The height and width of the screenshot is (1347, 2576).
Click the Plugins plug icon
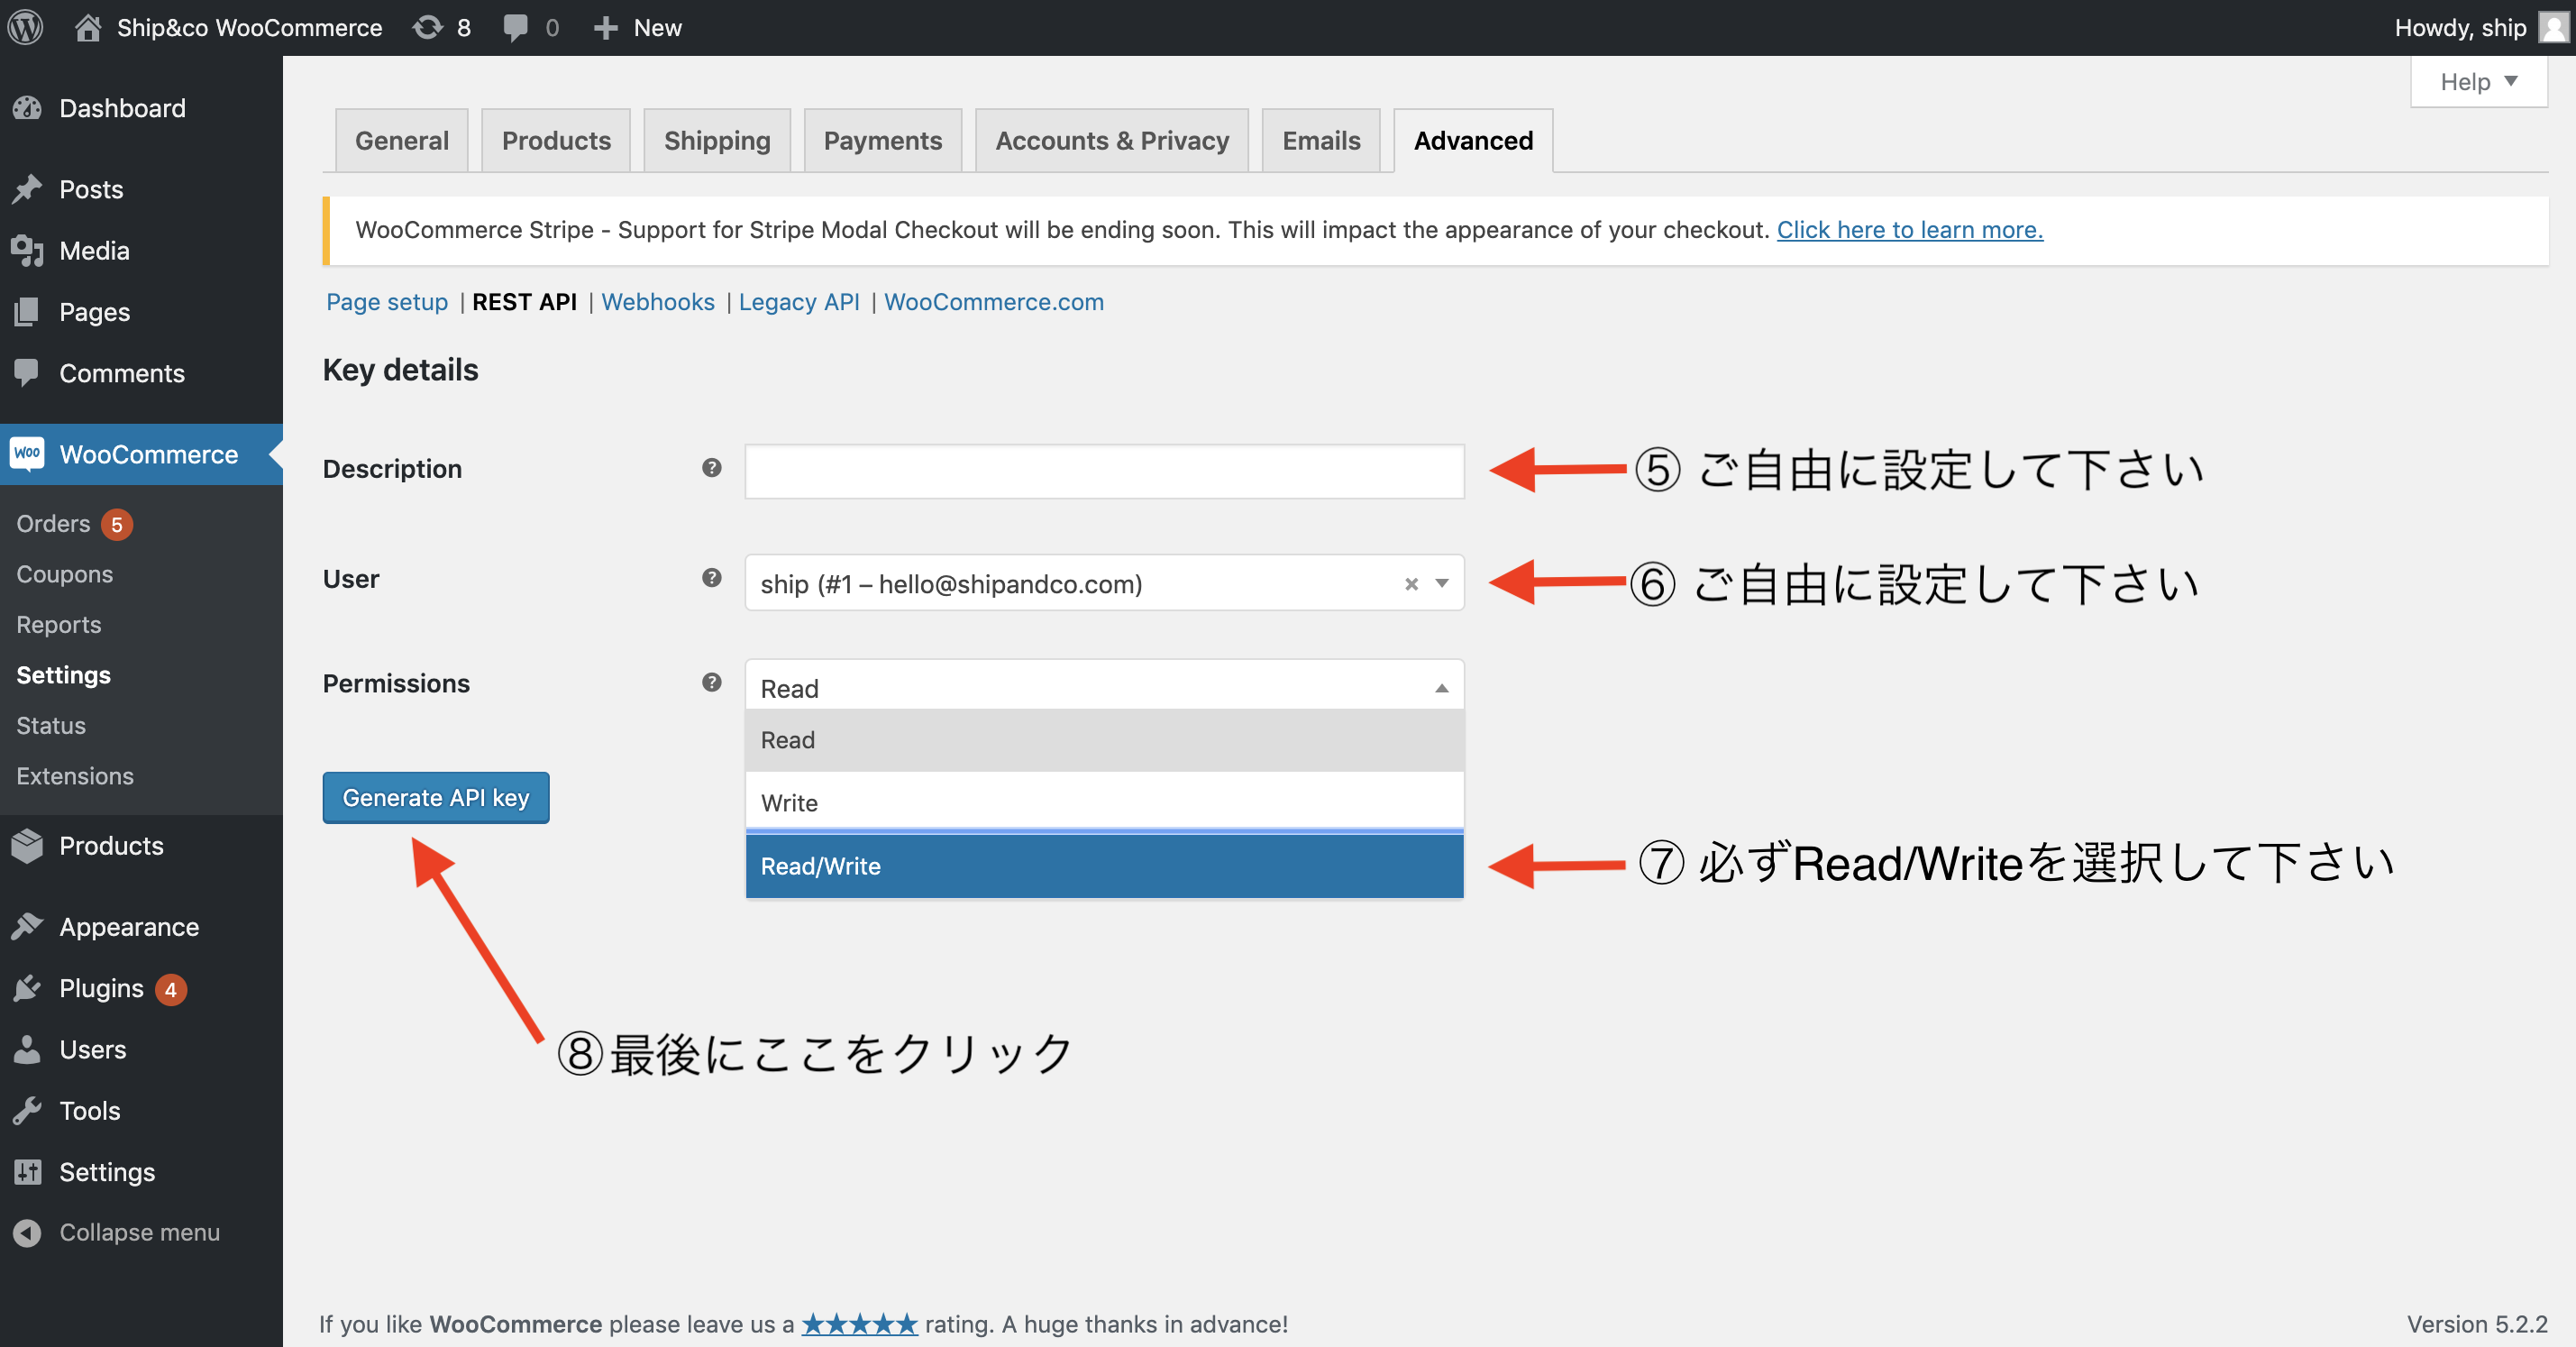(x=27, y=988)
